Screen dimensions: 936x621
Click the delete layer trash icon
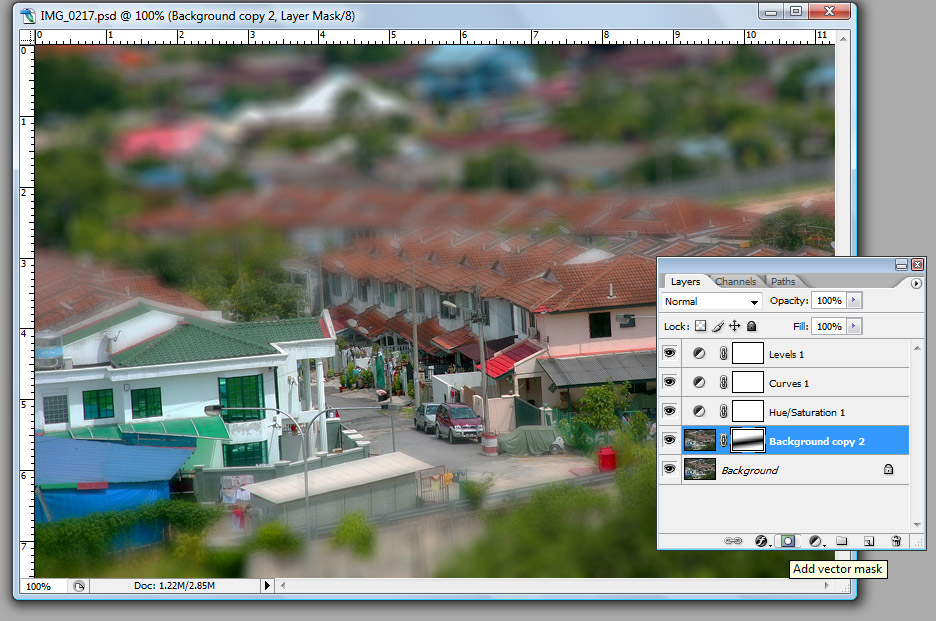pyautogui.click(x=896, y=541)
